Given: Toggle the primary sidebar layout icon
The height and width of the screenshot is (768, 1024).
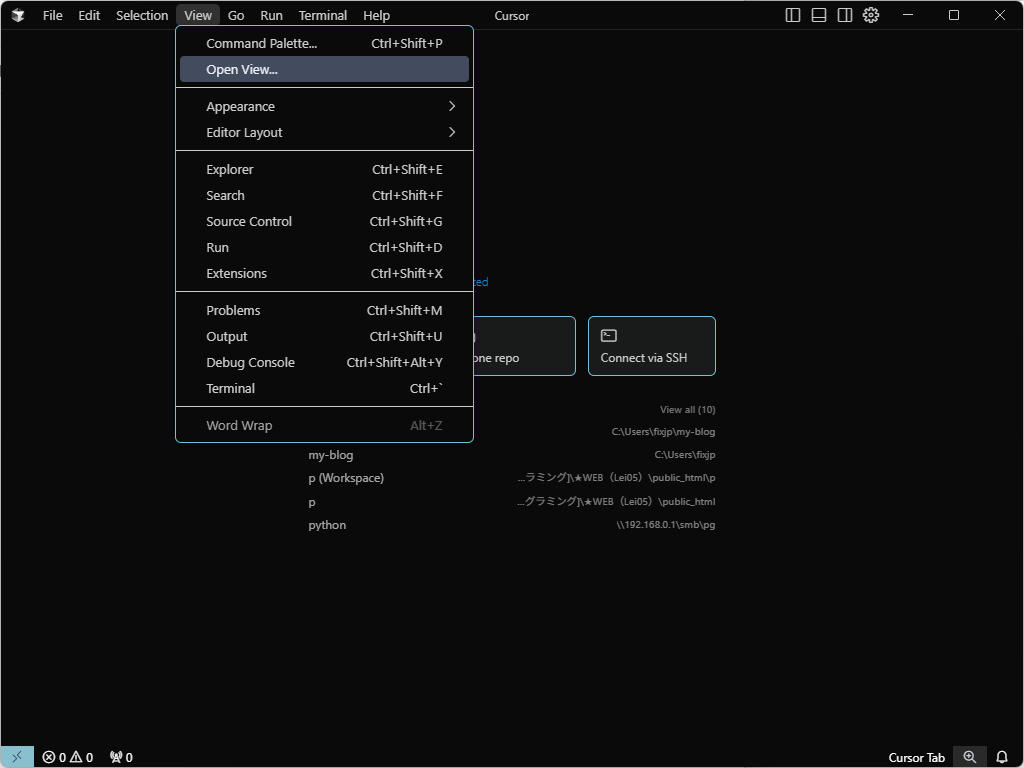Looking at the screenshot, I should 793,15.
